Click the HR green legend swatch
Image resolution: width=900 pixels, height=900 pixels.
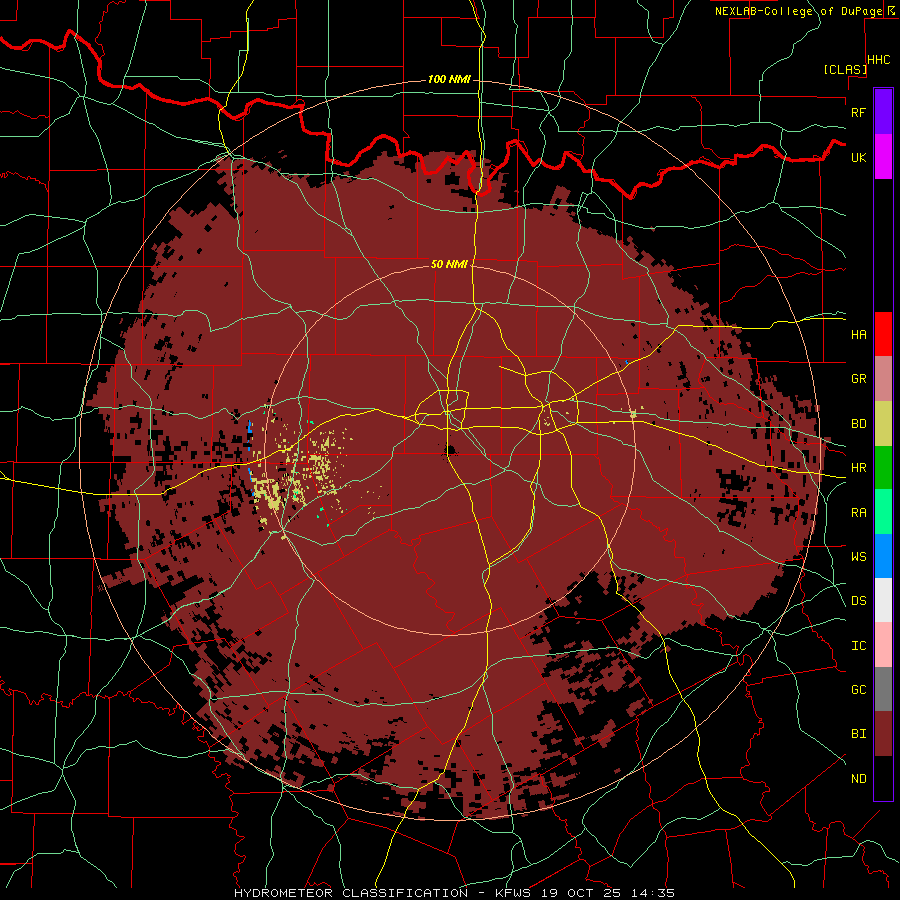click(x=883, y=468)
